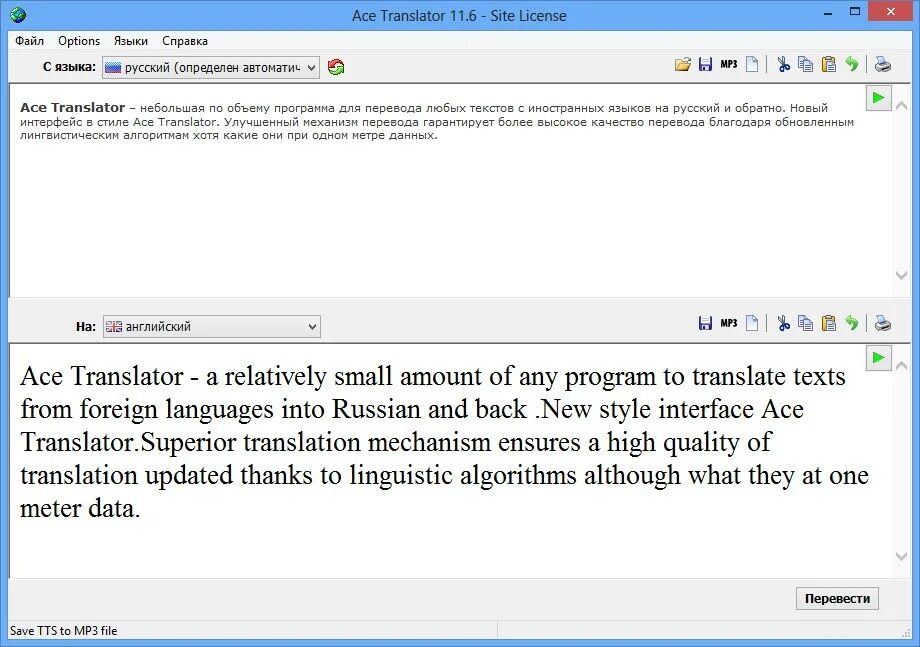Viewport: 920px width, 647px height.
Task: Clear source text with new document icon
Action: pos(752,65)
